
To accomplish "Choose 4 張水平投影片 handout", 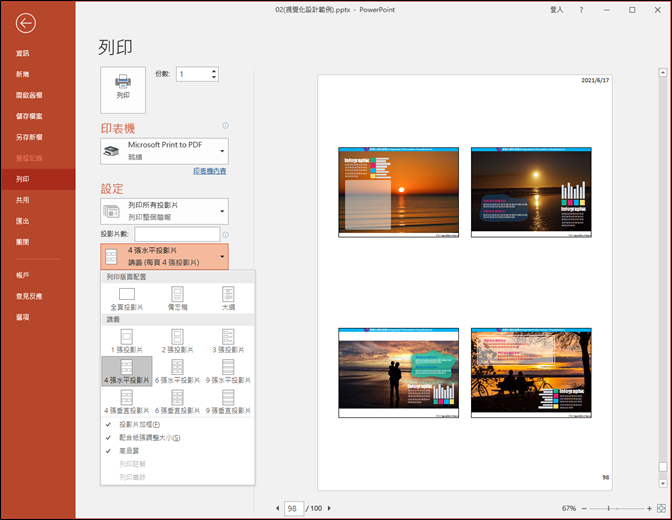I will click(x=127, y=371).
